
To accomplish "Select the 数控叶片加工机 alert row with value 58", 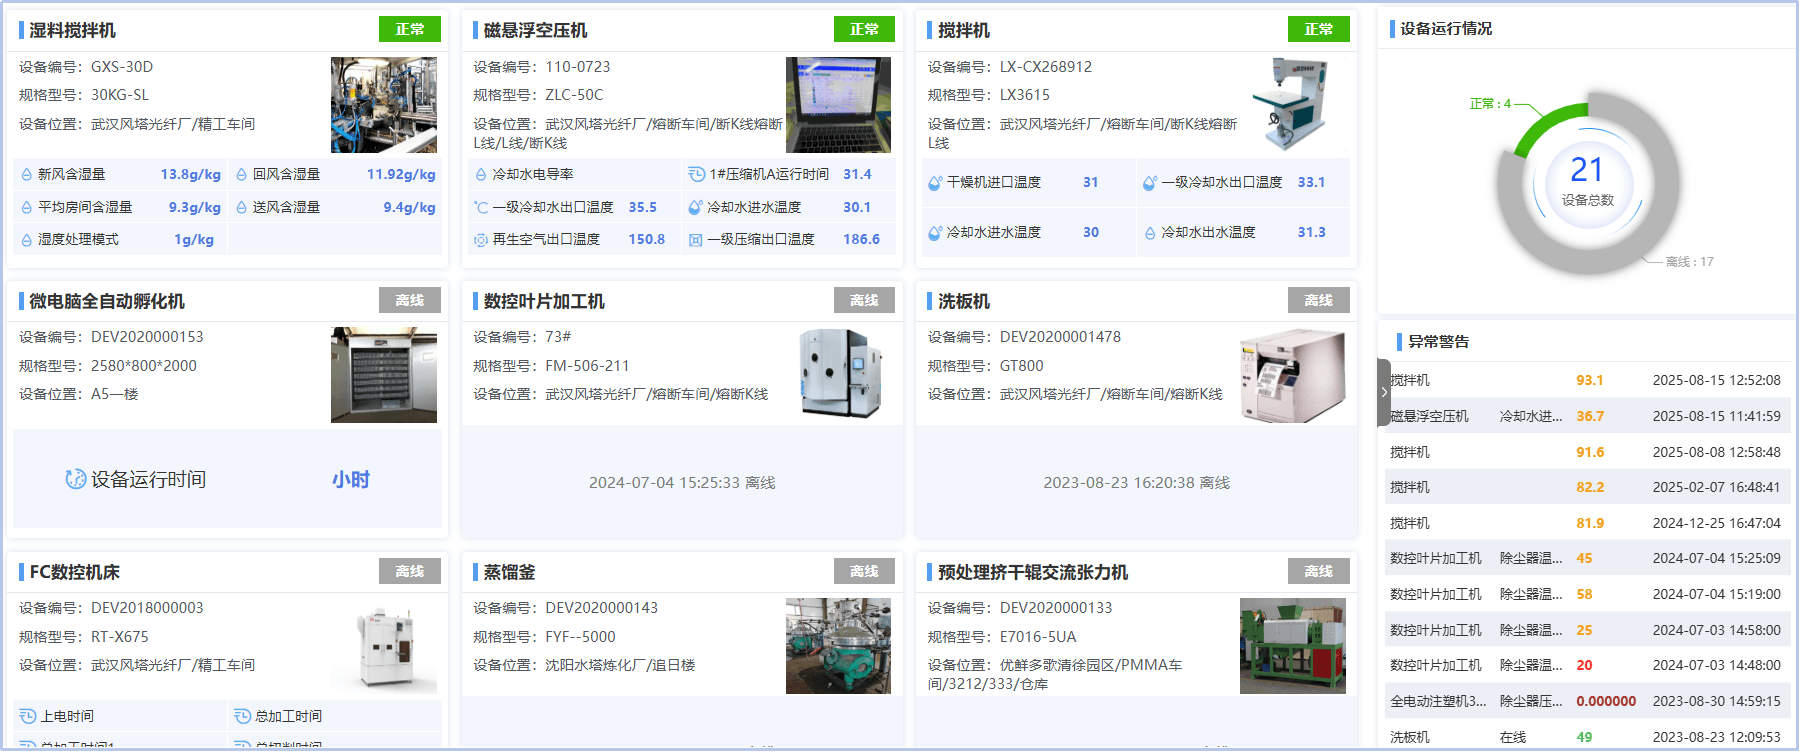I will 1587,594.
